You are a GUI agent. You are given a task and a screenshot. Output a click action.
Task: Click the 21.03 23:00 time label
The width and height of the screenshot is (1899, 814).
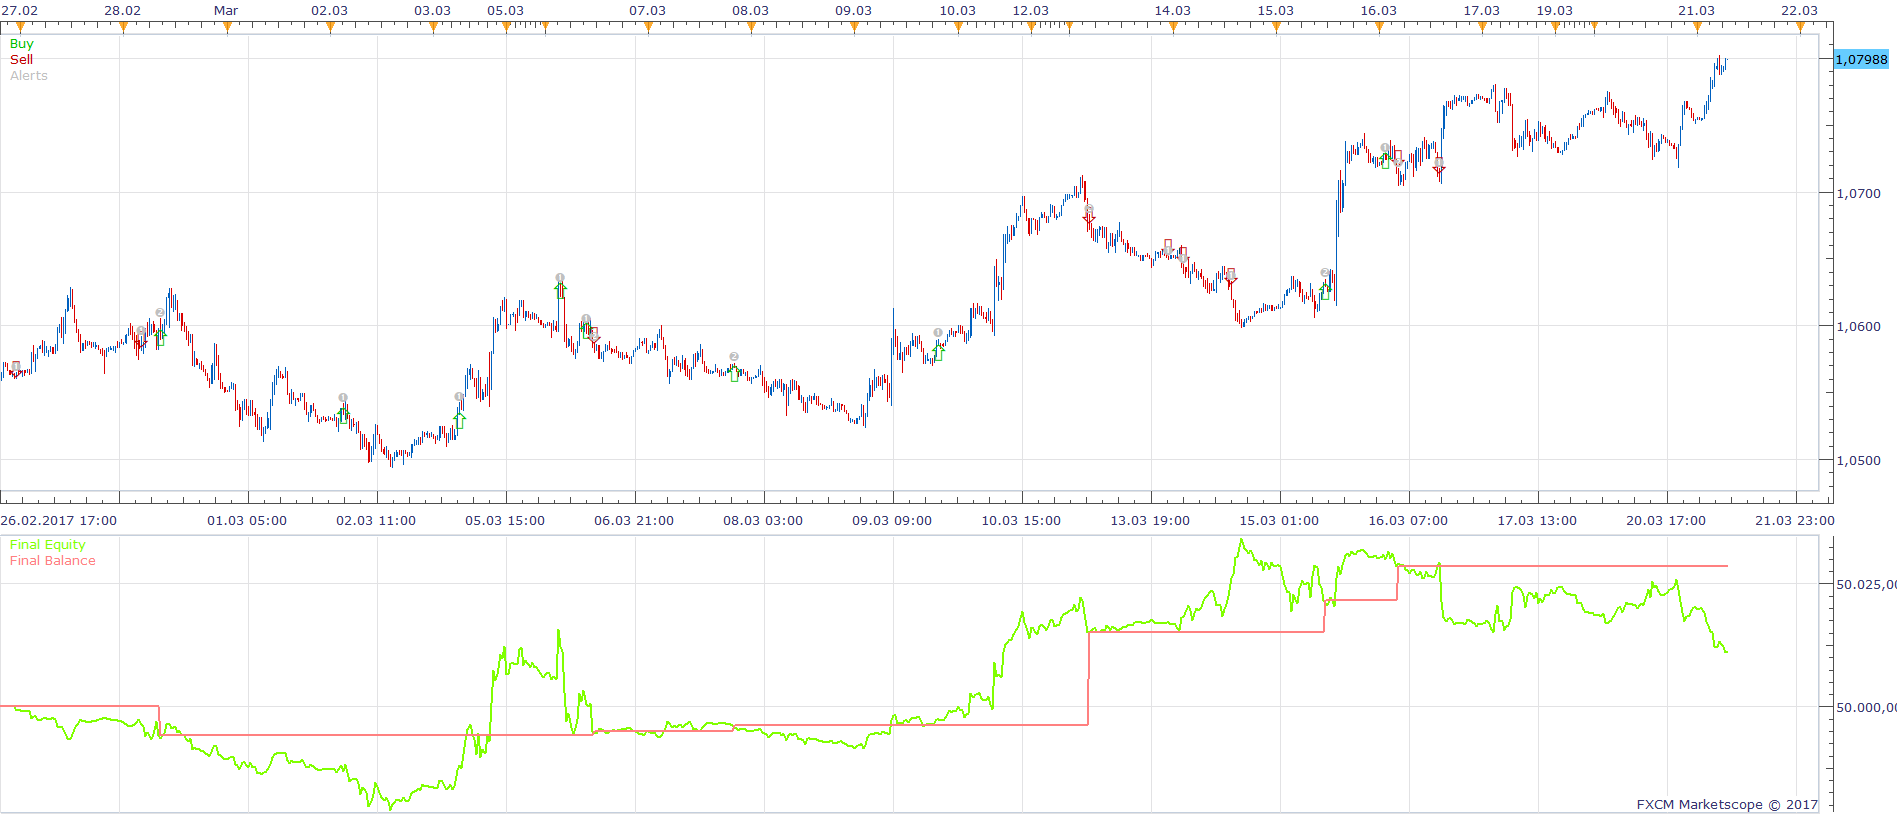[x=1795, y=521]
